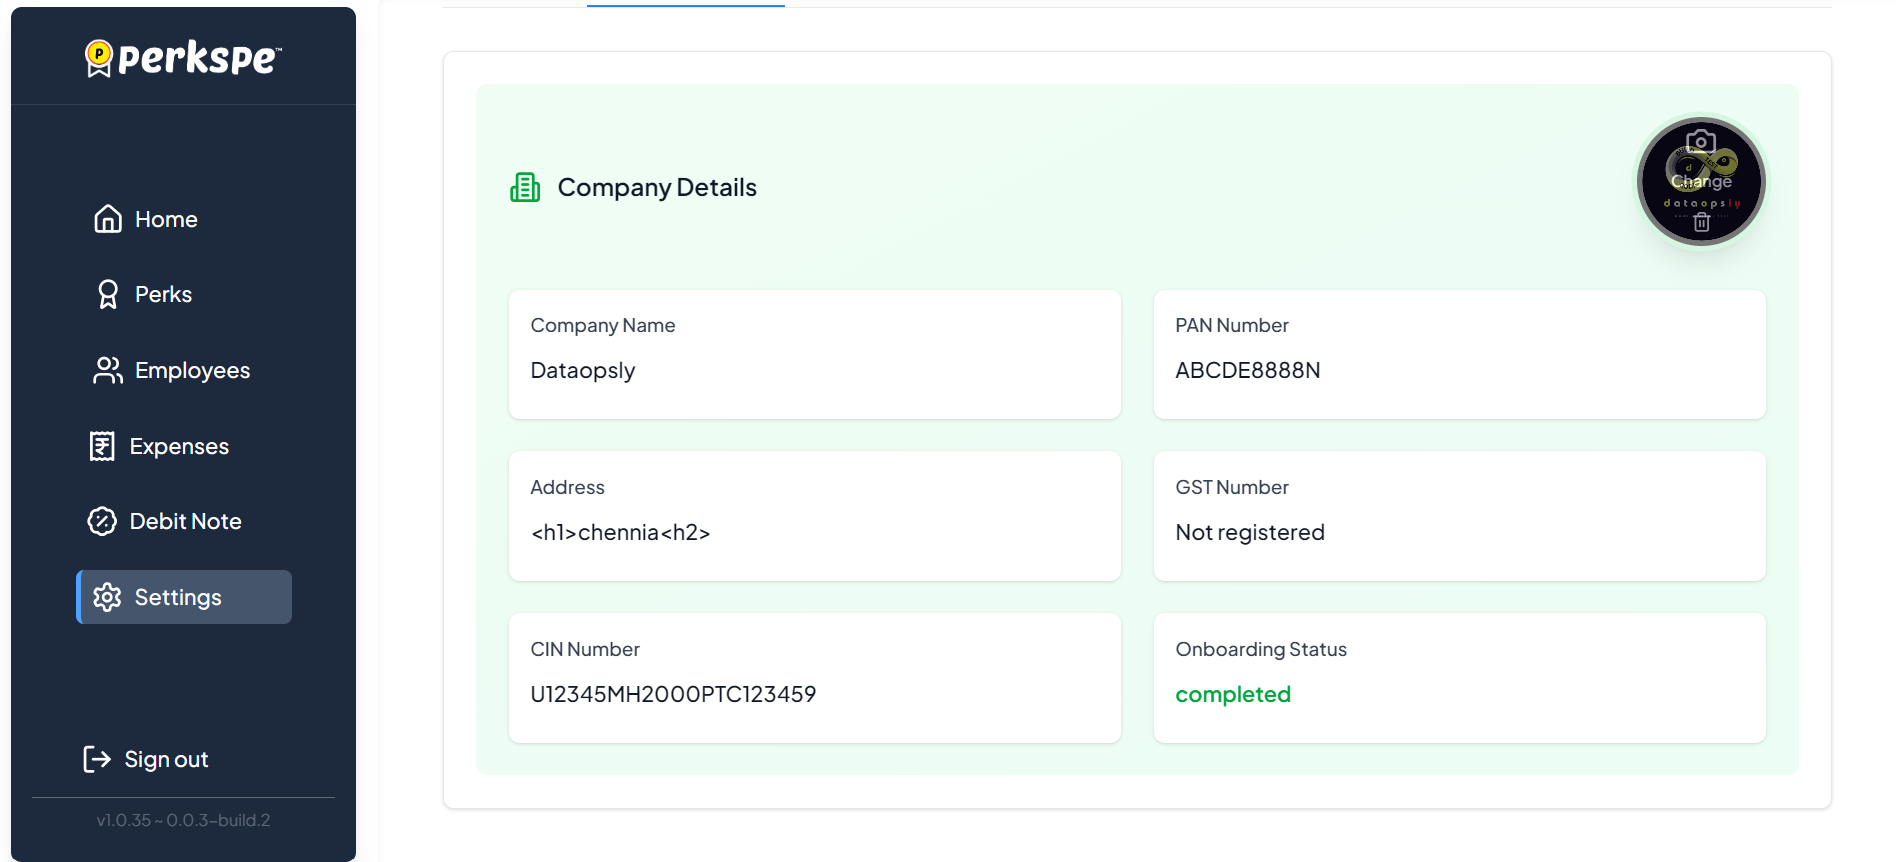Click the Employees people icon
1896x862 pixels.
[108, 370]
